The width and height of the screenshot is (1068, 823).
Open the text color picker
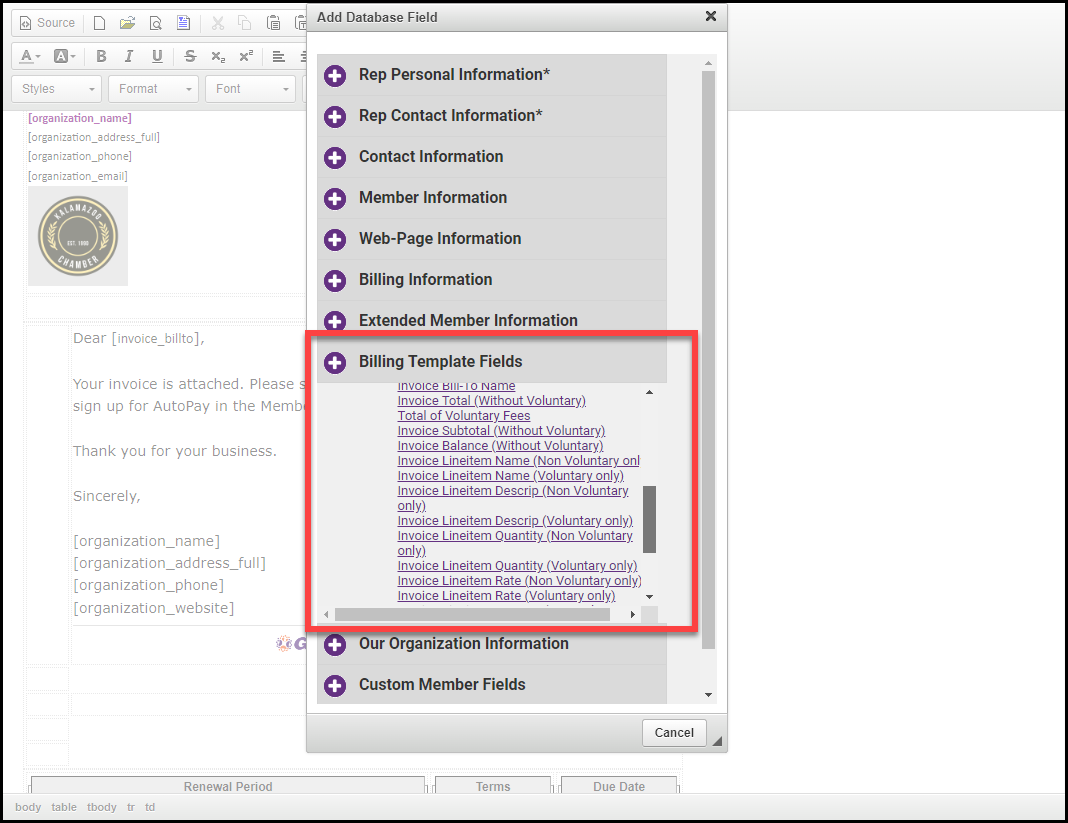point(30,56)
